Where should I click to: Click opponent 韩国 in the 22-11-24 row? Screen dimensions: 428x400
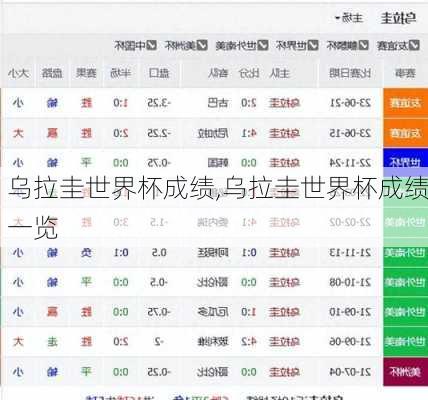coord(218,163)
